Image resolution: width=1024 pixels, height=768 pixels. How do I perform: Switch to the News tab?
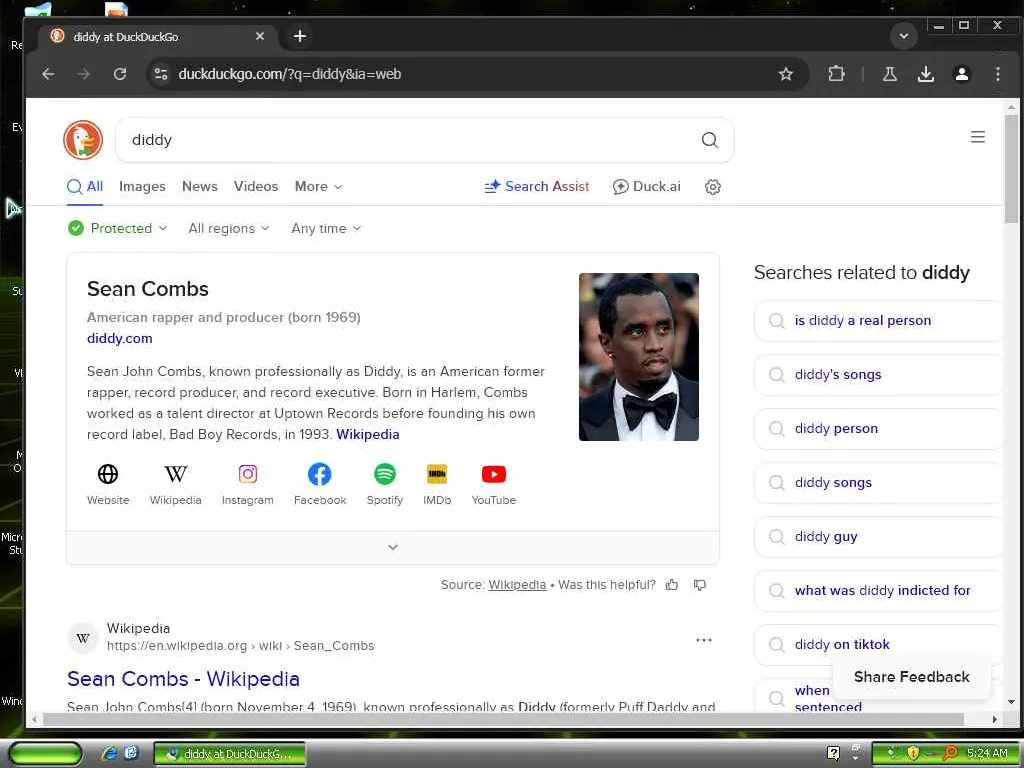(x=200, y=187)
